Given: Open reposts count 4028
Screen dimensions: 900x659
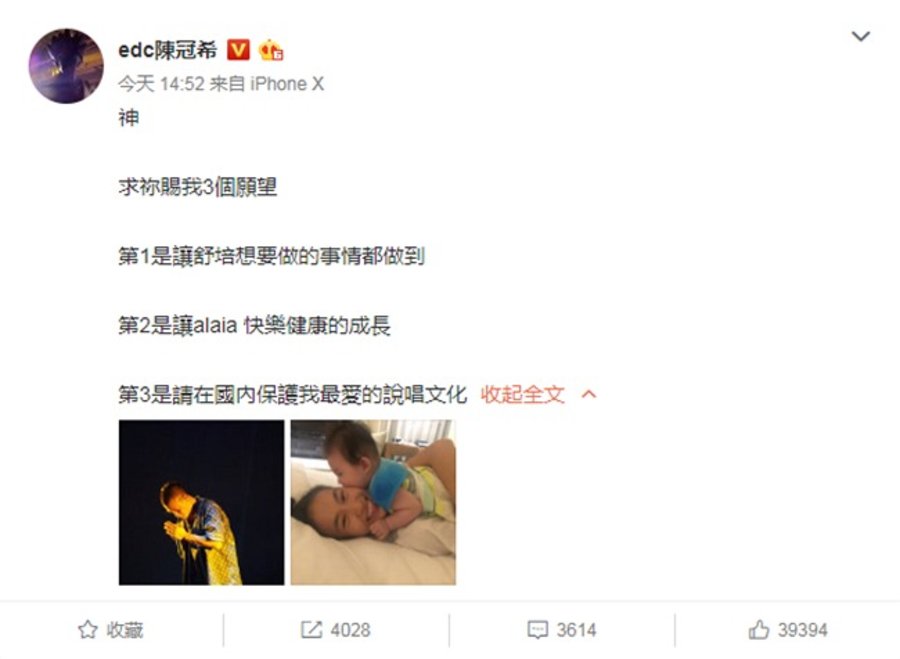Looking at the screenshot, I should 350,630.
